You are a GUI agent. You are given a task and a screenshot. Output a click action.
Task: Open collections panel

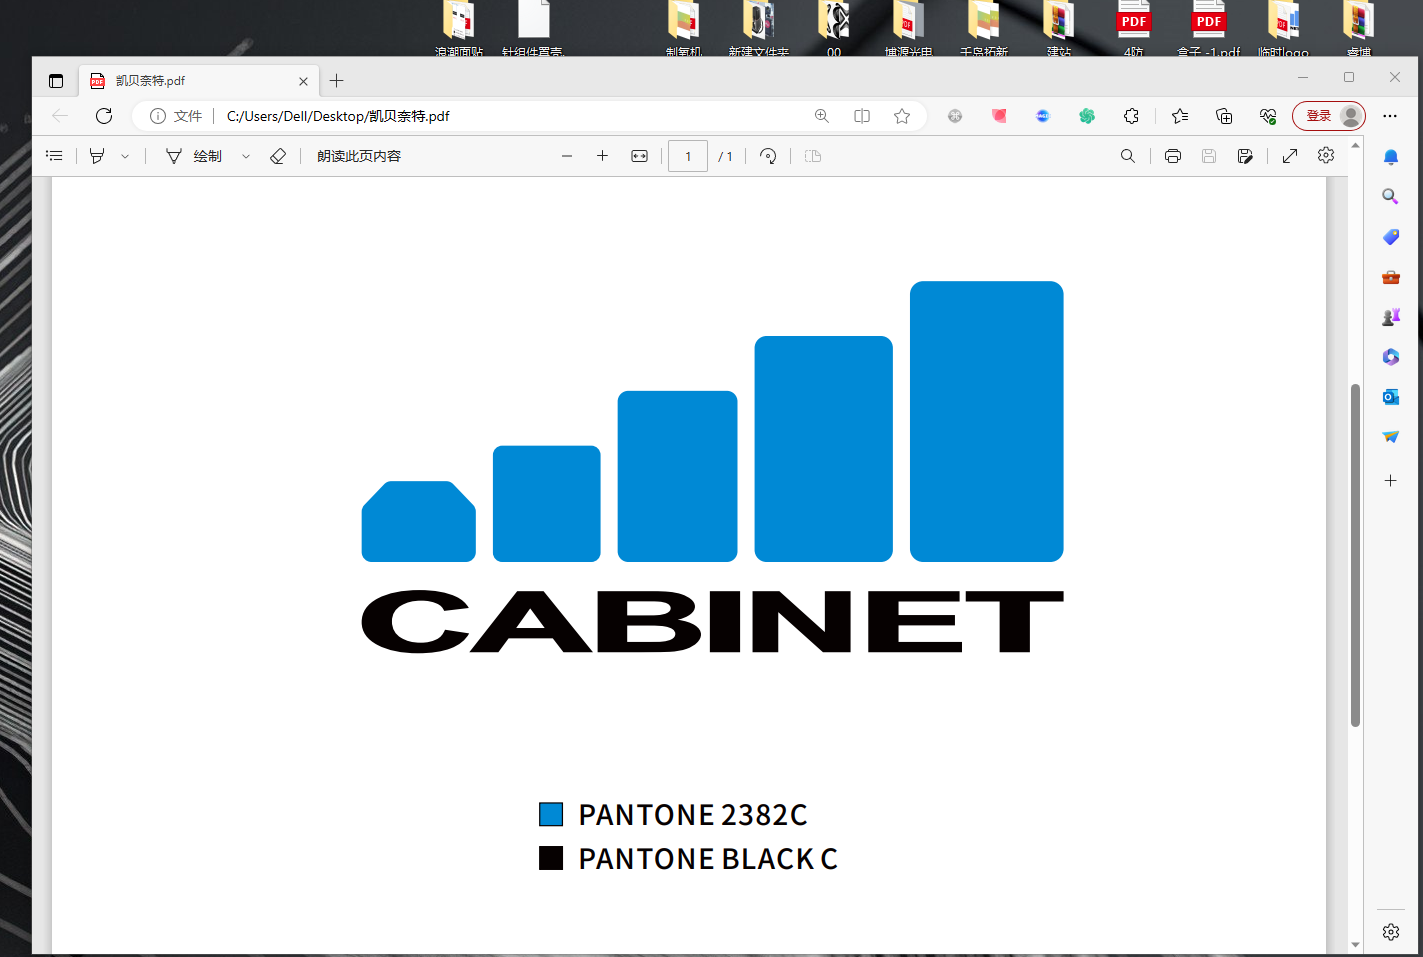(x=1224, y=116)
